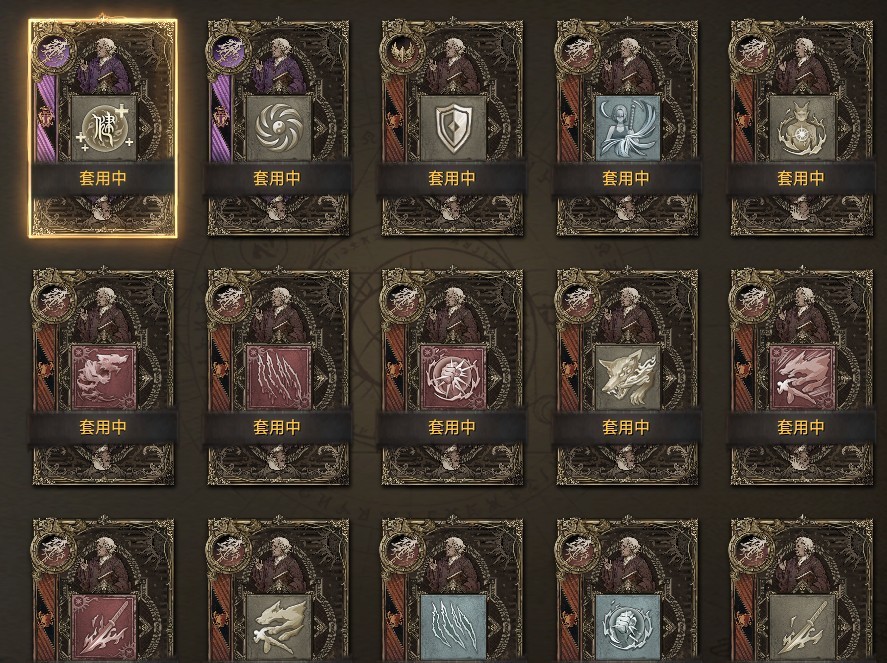Choose the red spiked fist skill icon
887x663 pixels.
[454, 377]
